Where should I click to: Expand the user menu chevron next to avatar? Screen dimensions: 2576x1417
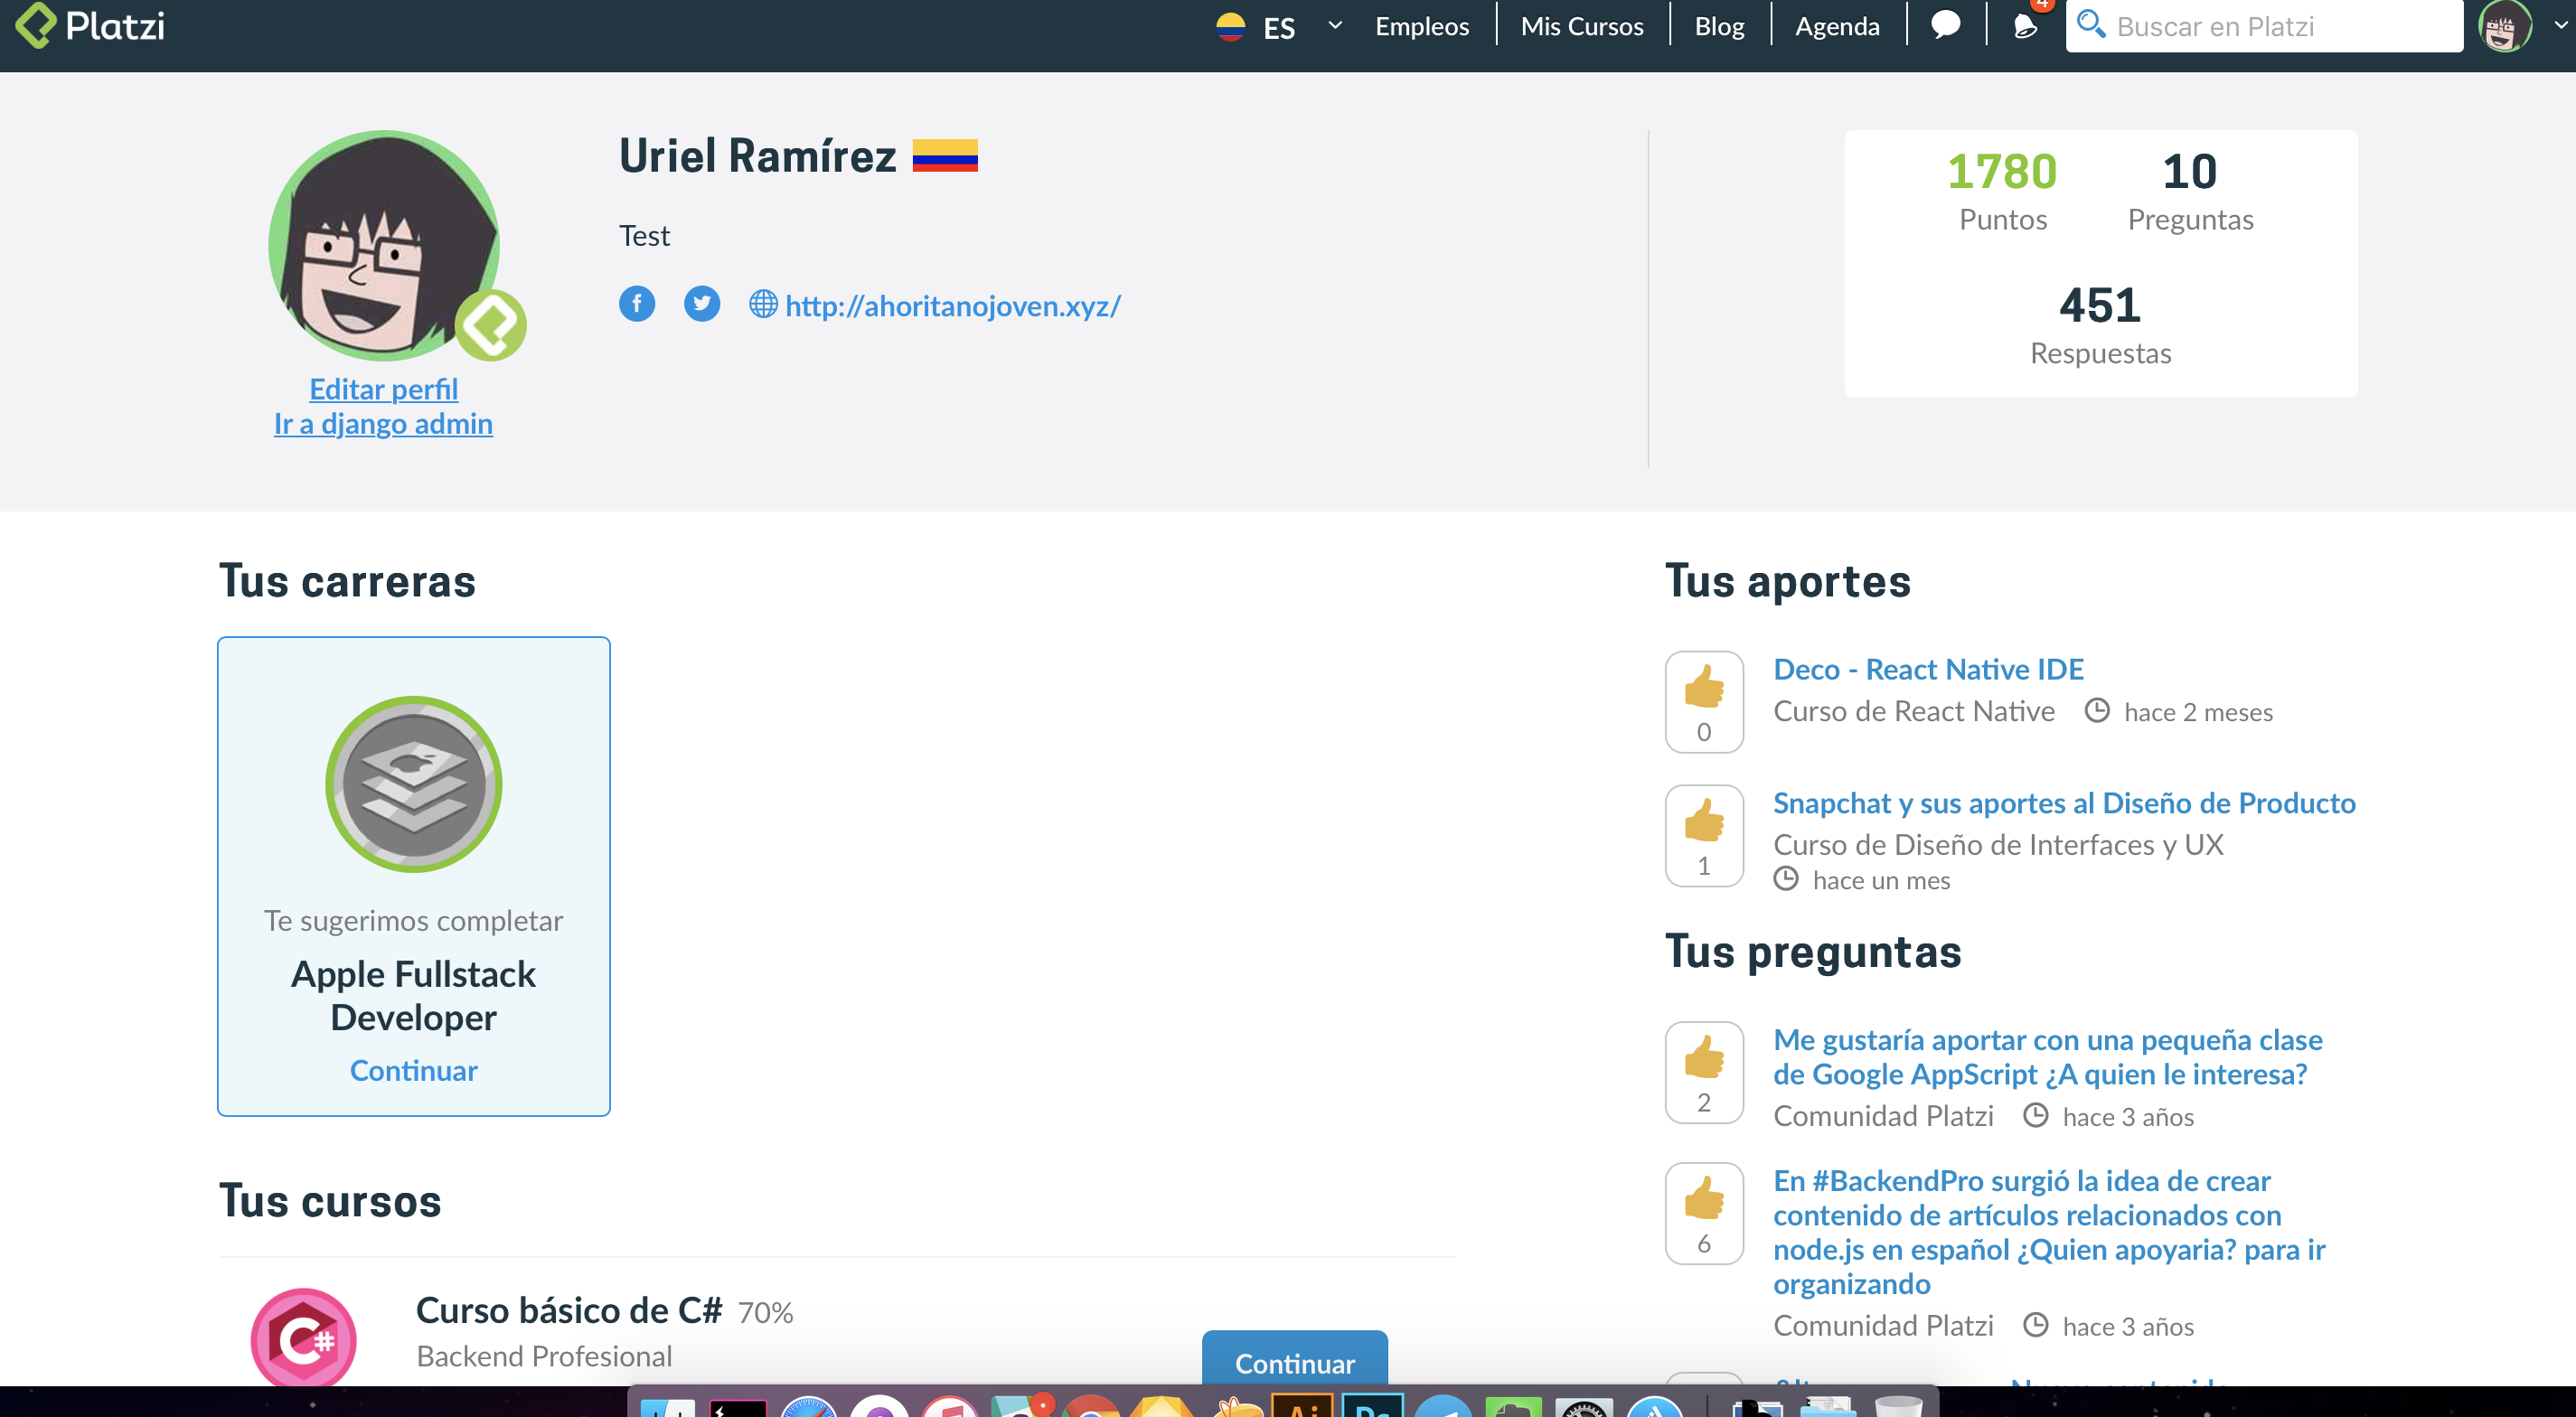[2561, 25]
